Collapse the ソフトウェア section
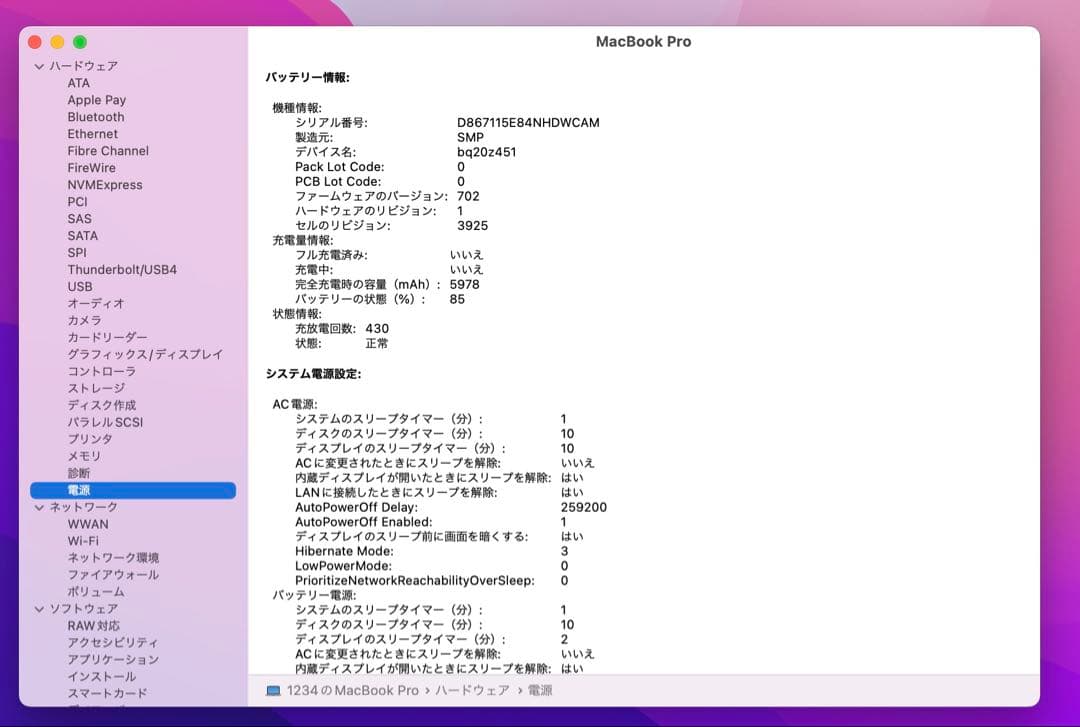 point(39,608)
